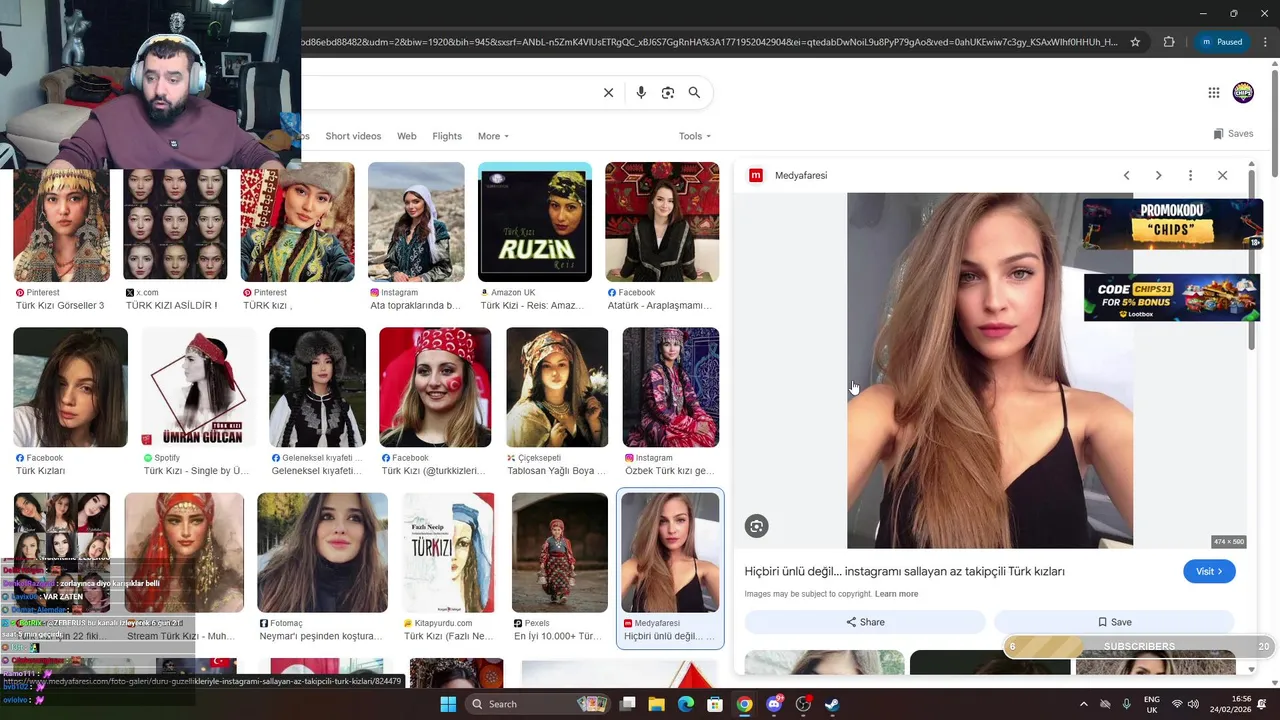This screenshot has height=720, width=1280.
Task: Switch to Short videos tab
Action: click(x=353, y=136)
